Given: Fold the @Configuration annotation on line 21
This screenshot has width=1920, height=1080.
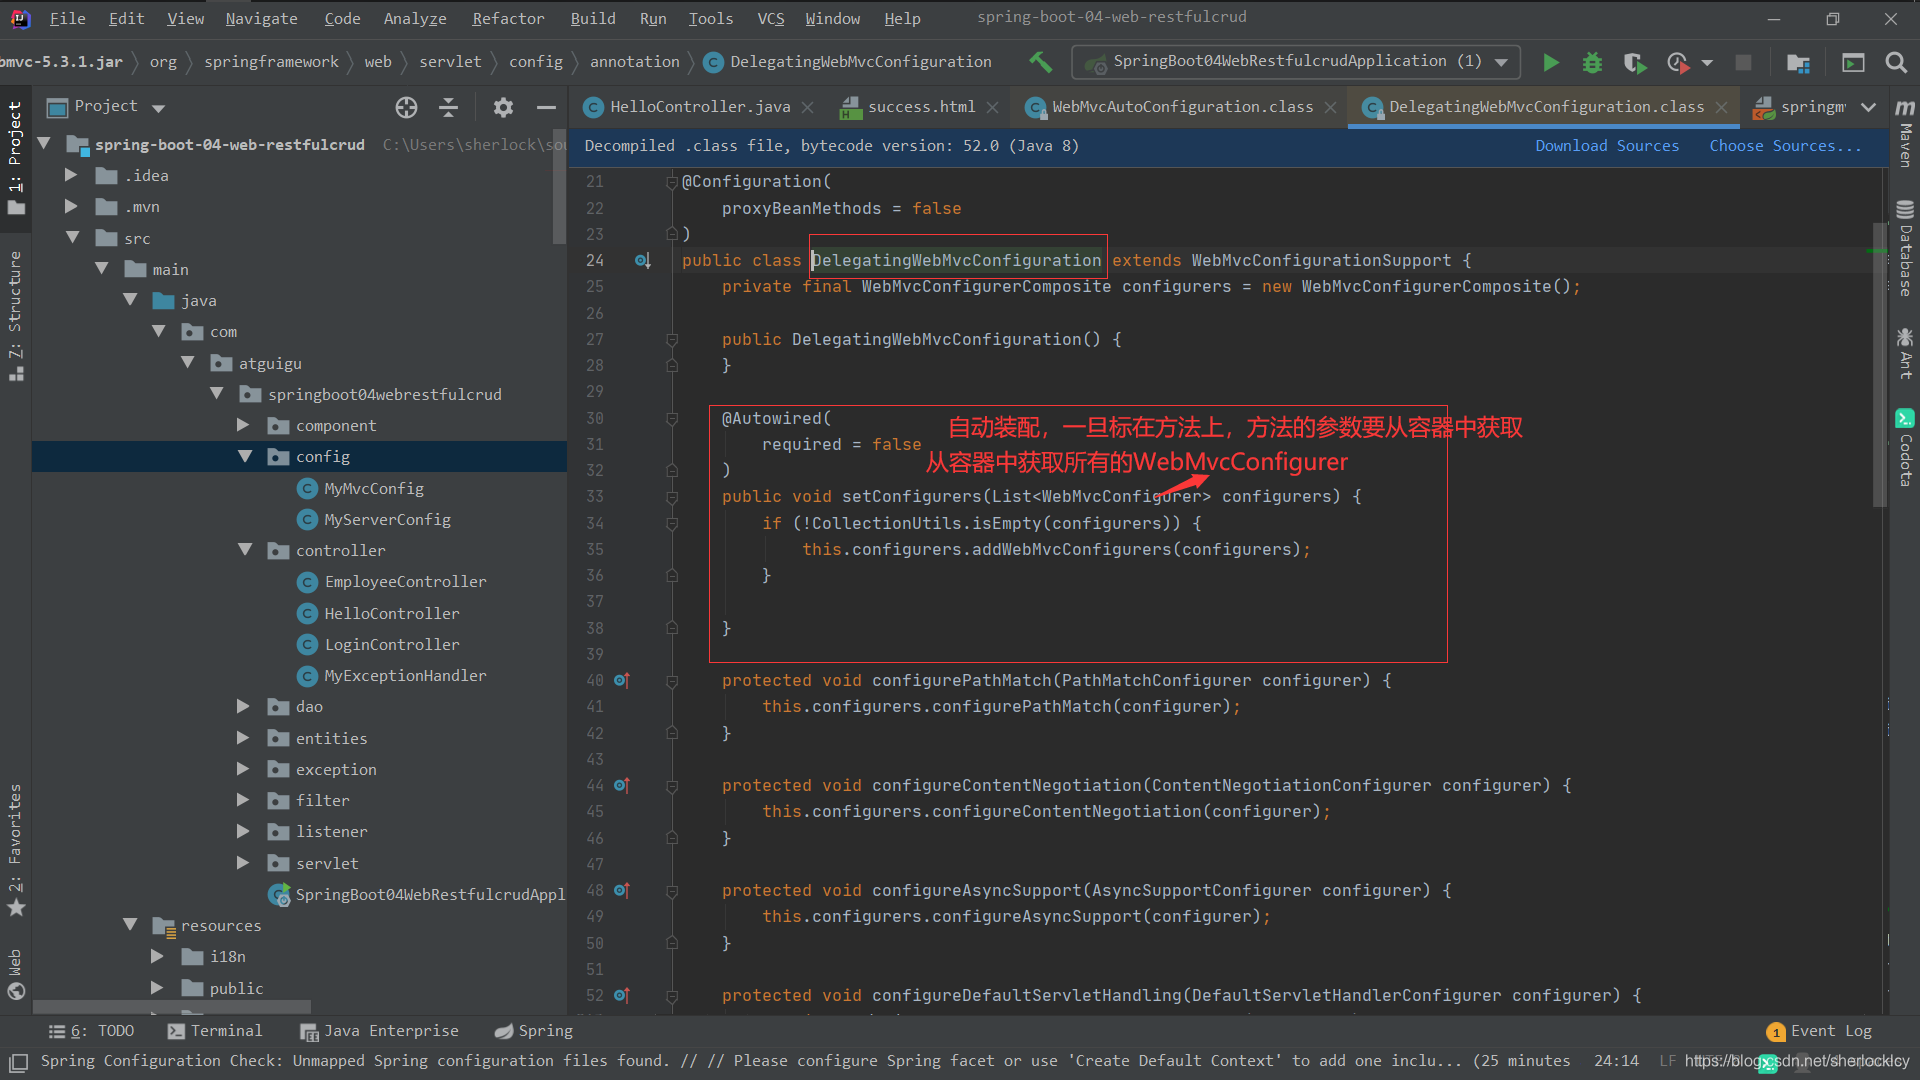Looking at the screenshot, I should click(x=672, y=181).
